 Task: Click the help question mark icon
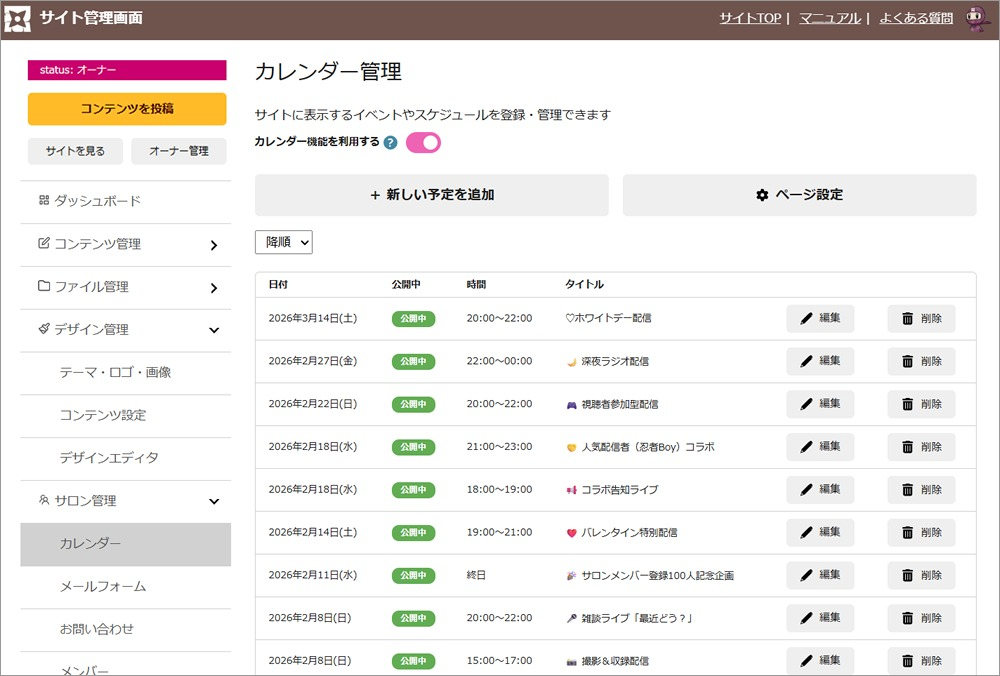[390, 143]
